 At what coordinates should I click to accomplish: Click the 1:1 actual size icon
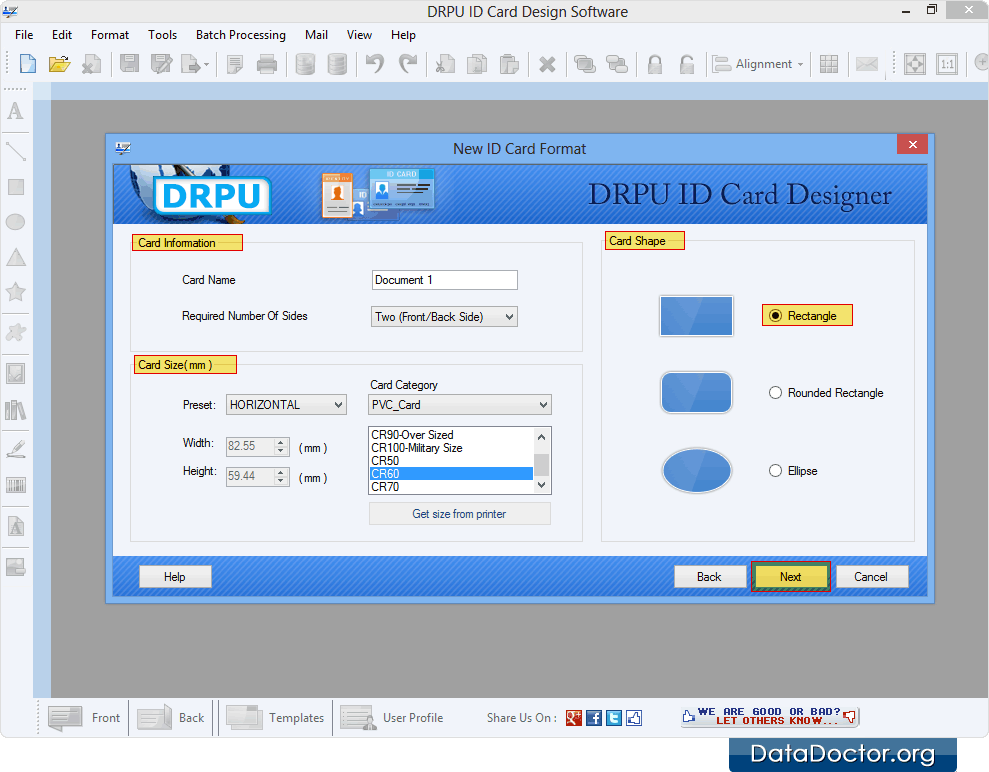pos(947,64)
